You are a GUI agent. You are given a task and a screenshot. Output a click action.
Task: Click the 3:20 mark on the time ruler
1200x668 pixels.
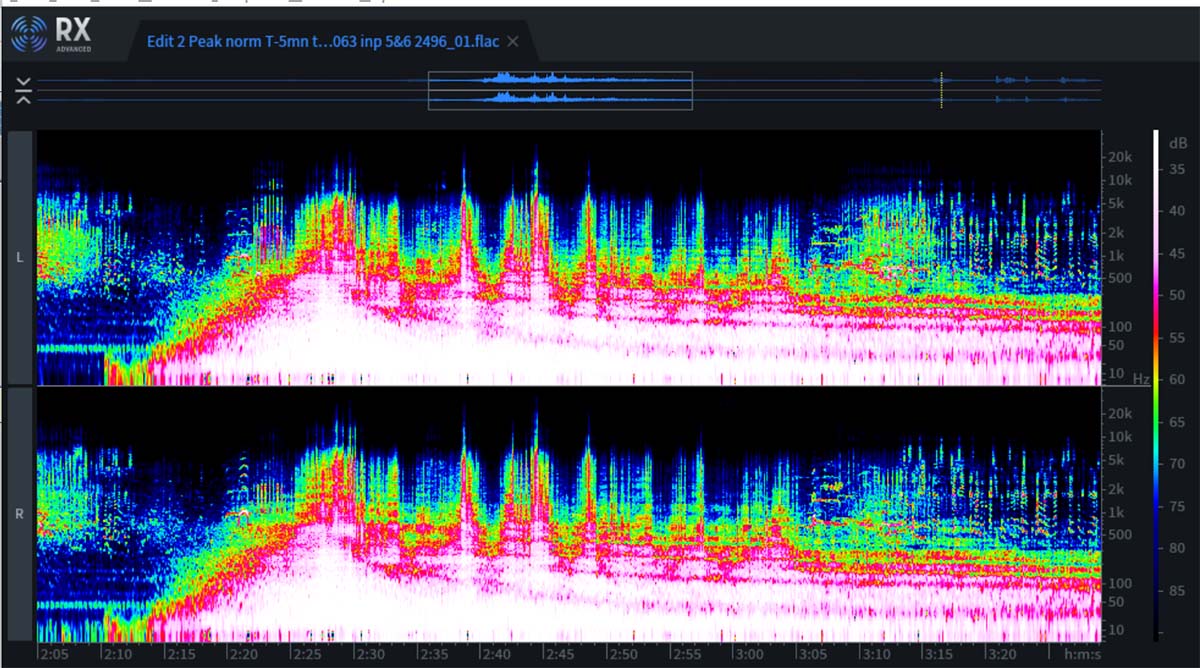[x=1003, y=653]
